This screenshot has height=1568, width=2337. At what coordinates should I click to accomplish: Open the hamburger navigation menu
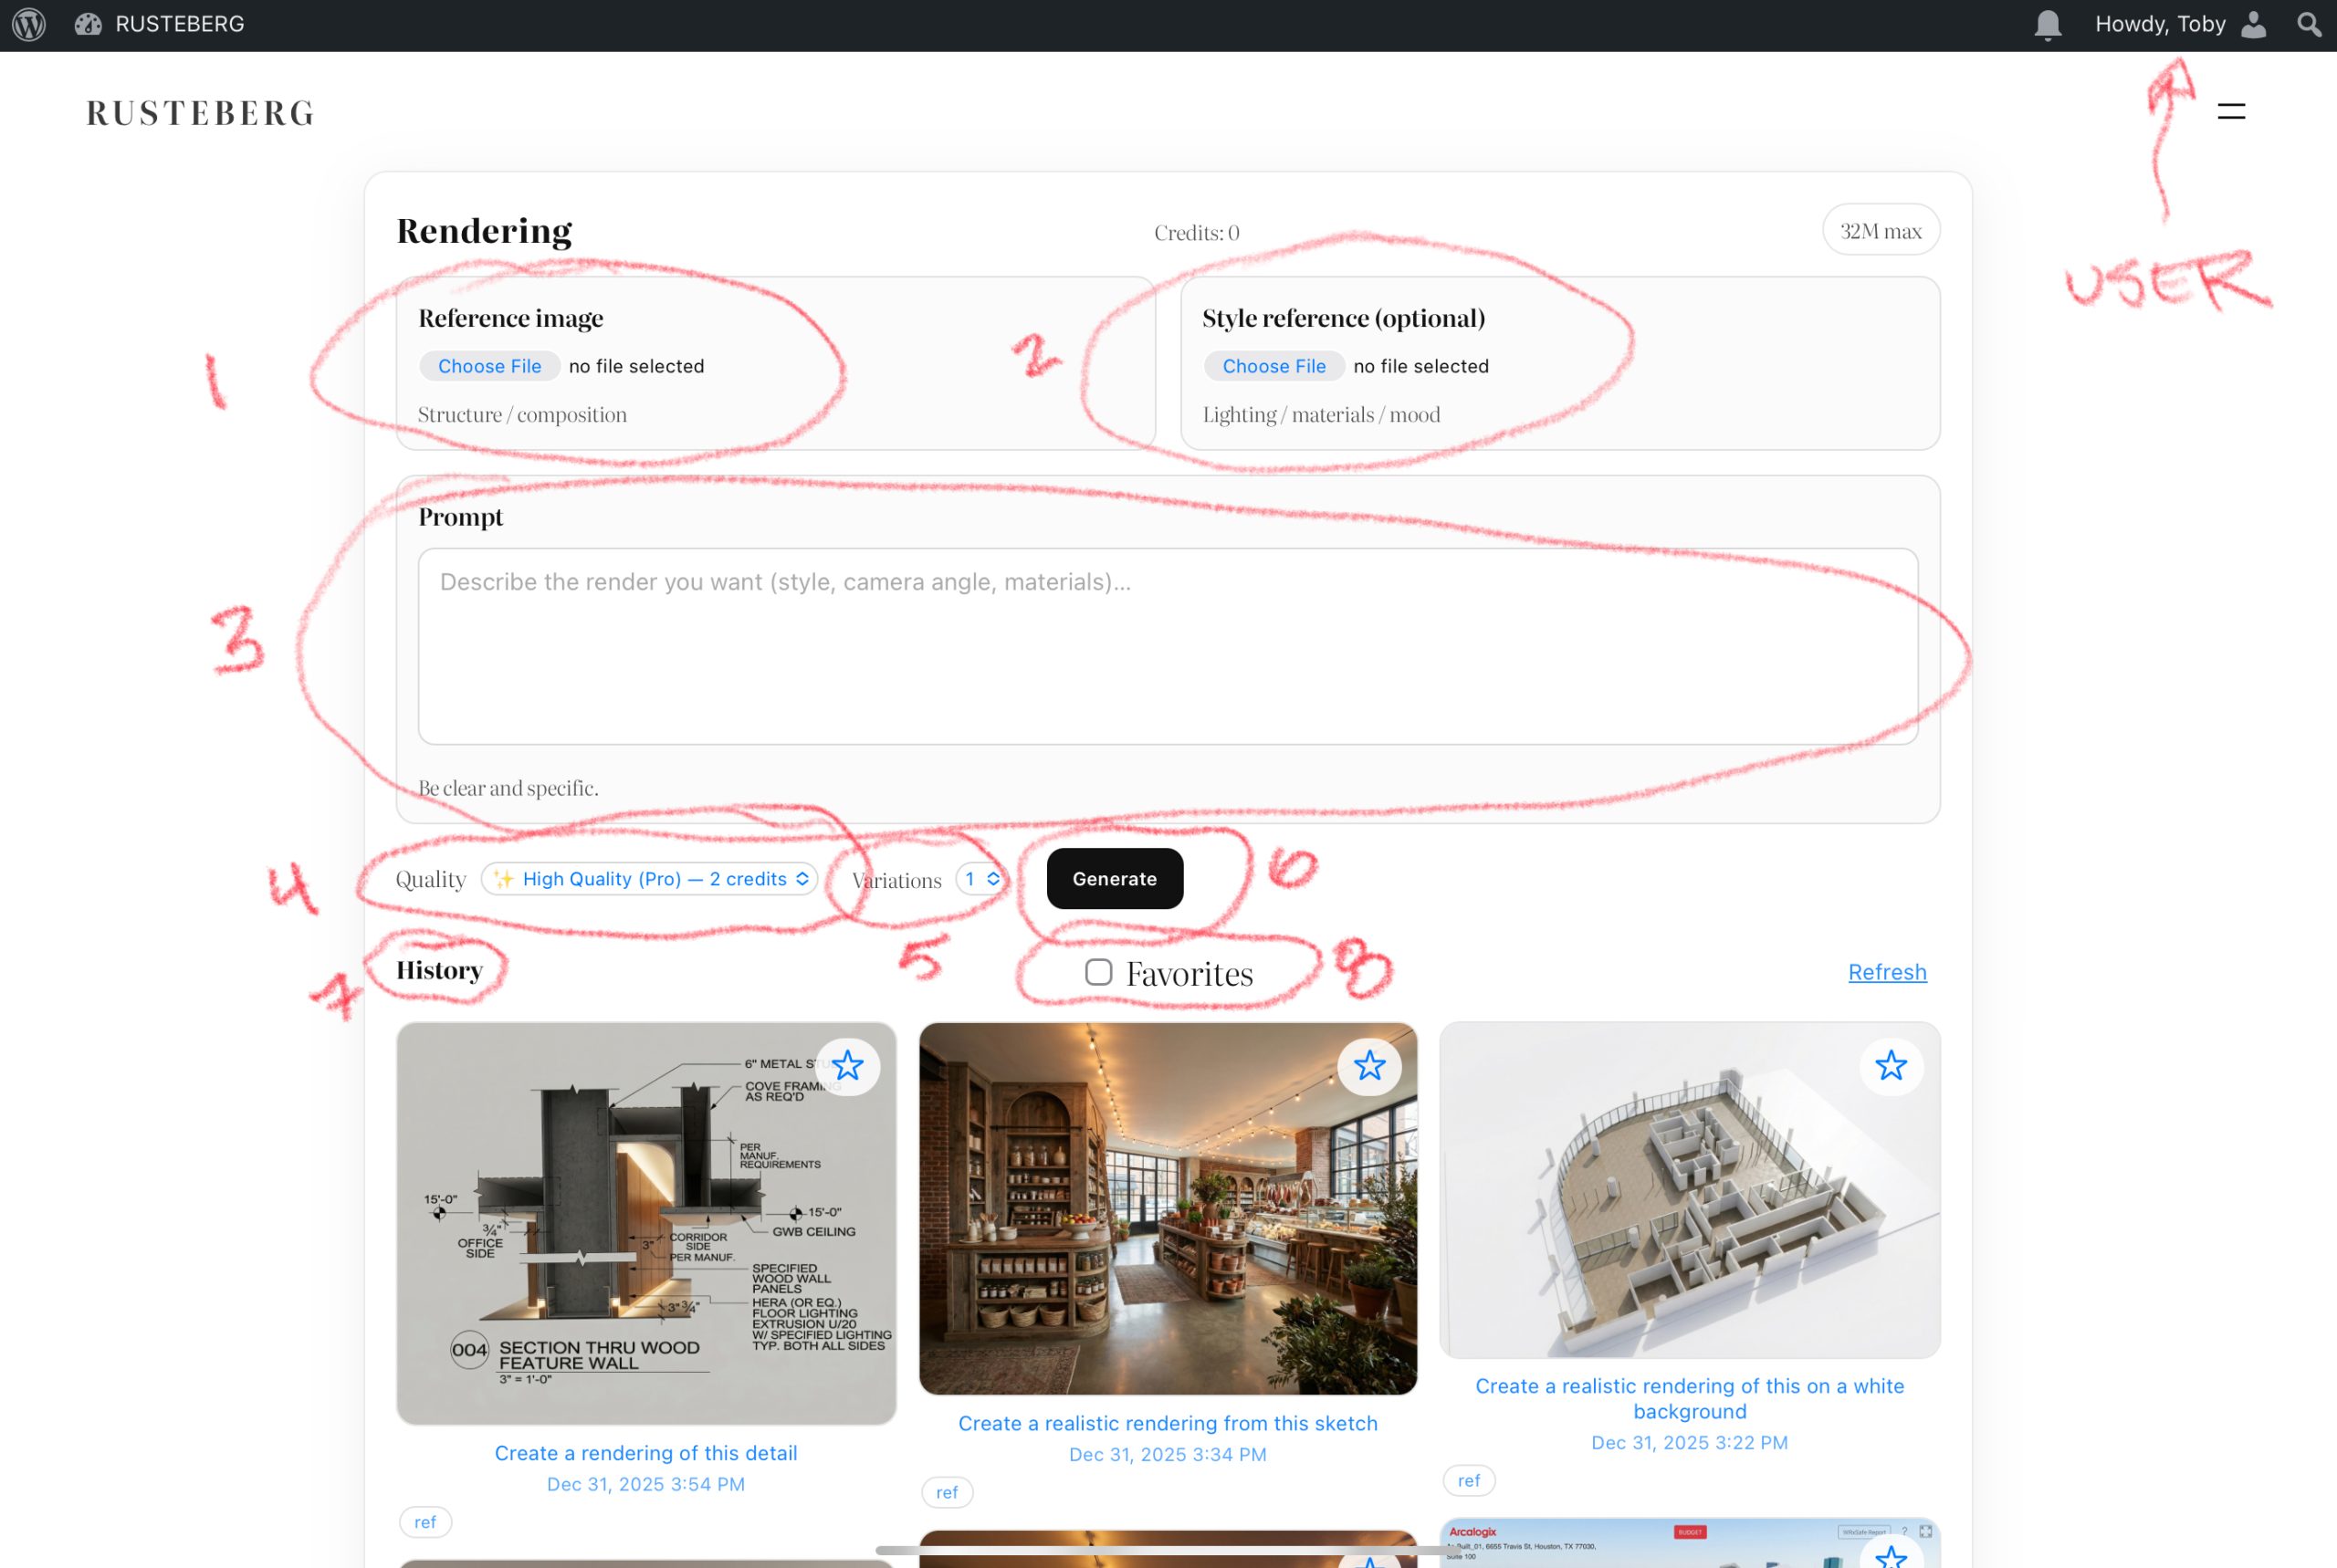pyautogui.click(x=2230, y=112)
